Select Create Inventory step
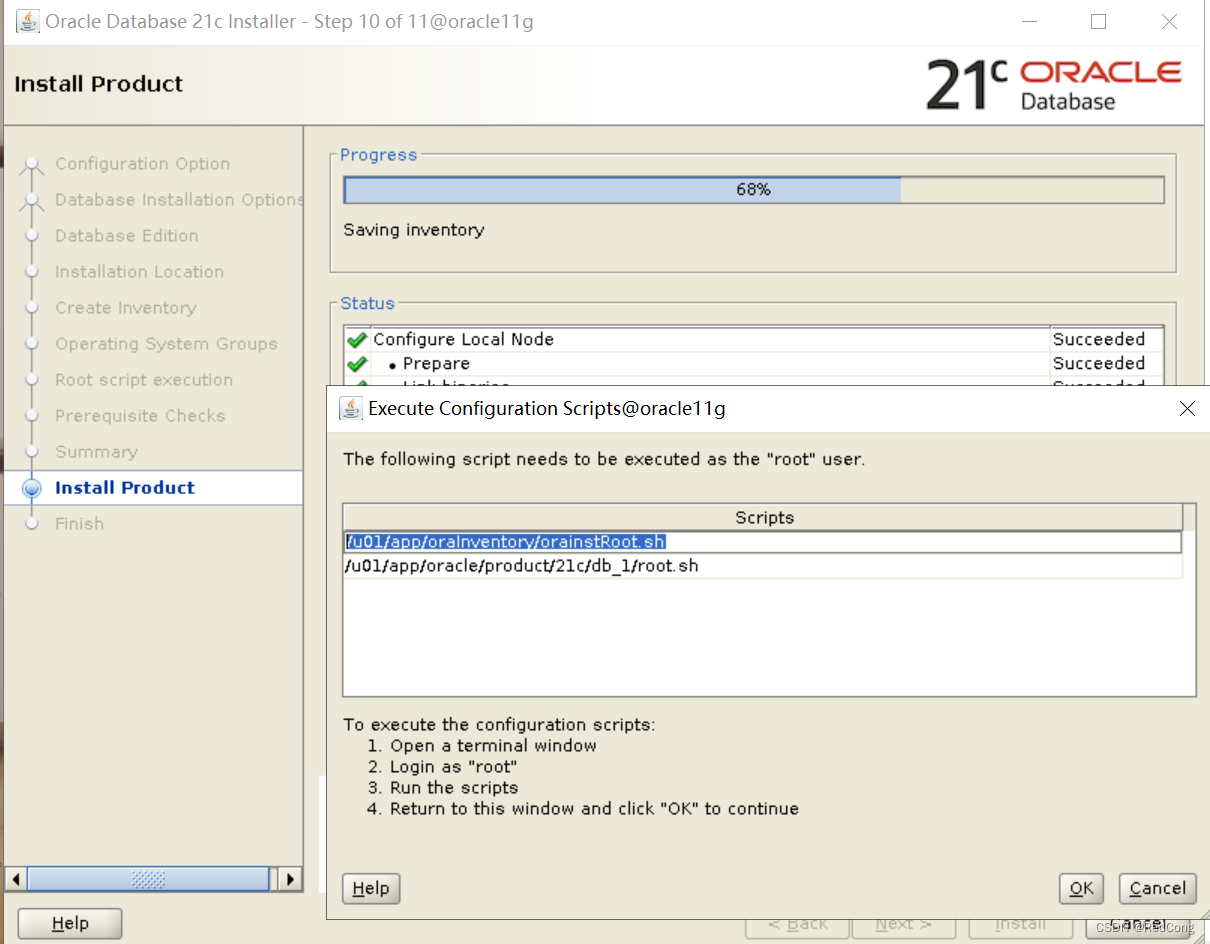1210x944 pixels. pos(125,308)
